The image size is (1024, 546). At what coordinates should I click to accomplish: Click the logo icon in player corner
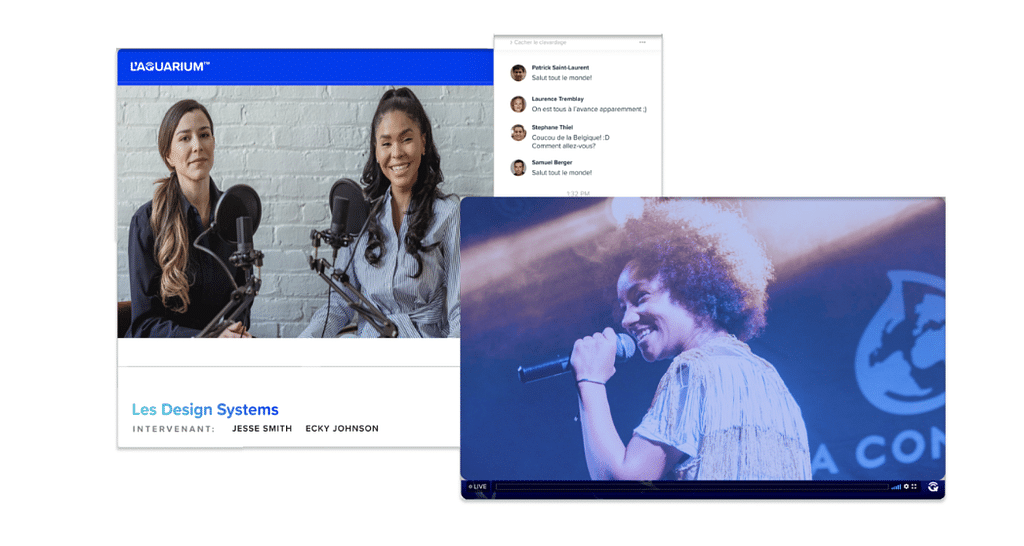[x=933, y=487]
